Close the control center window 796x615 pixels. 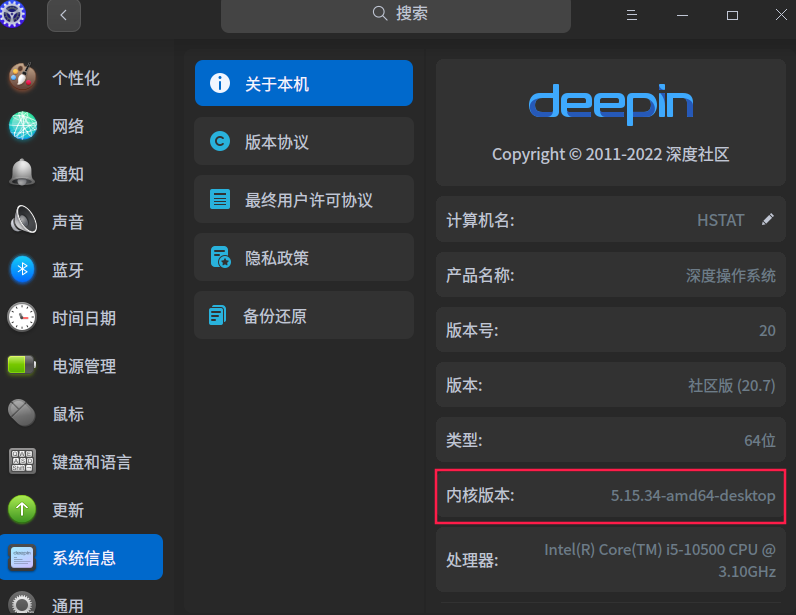click(x=781, y=15)
